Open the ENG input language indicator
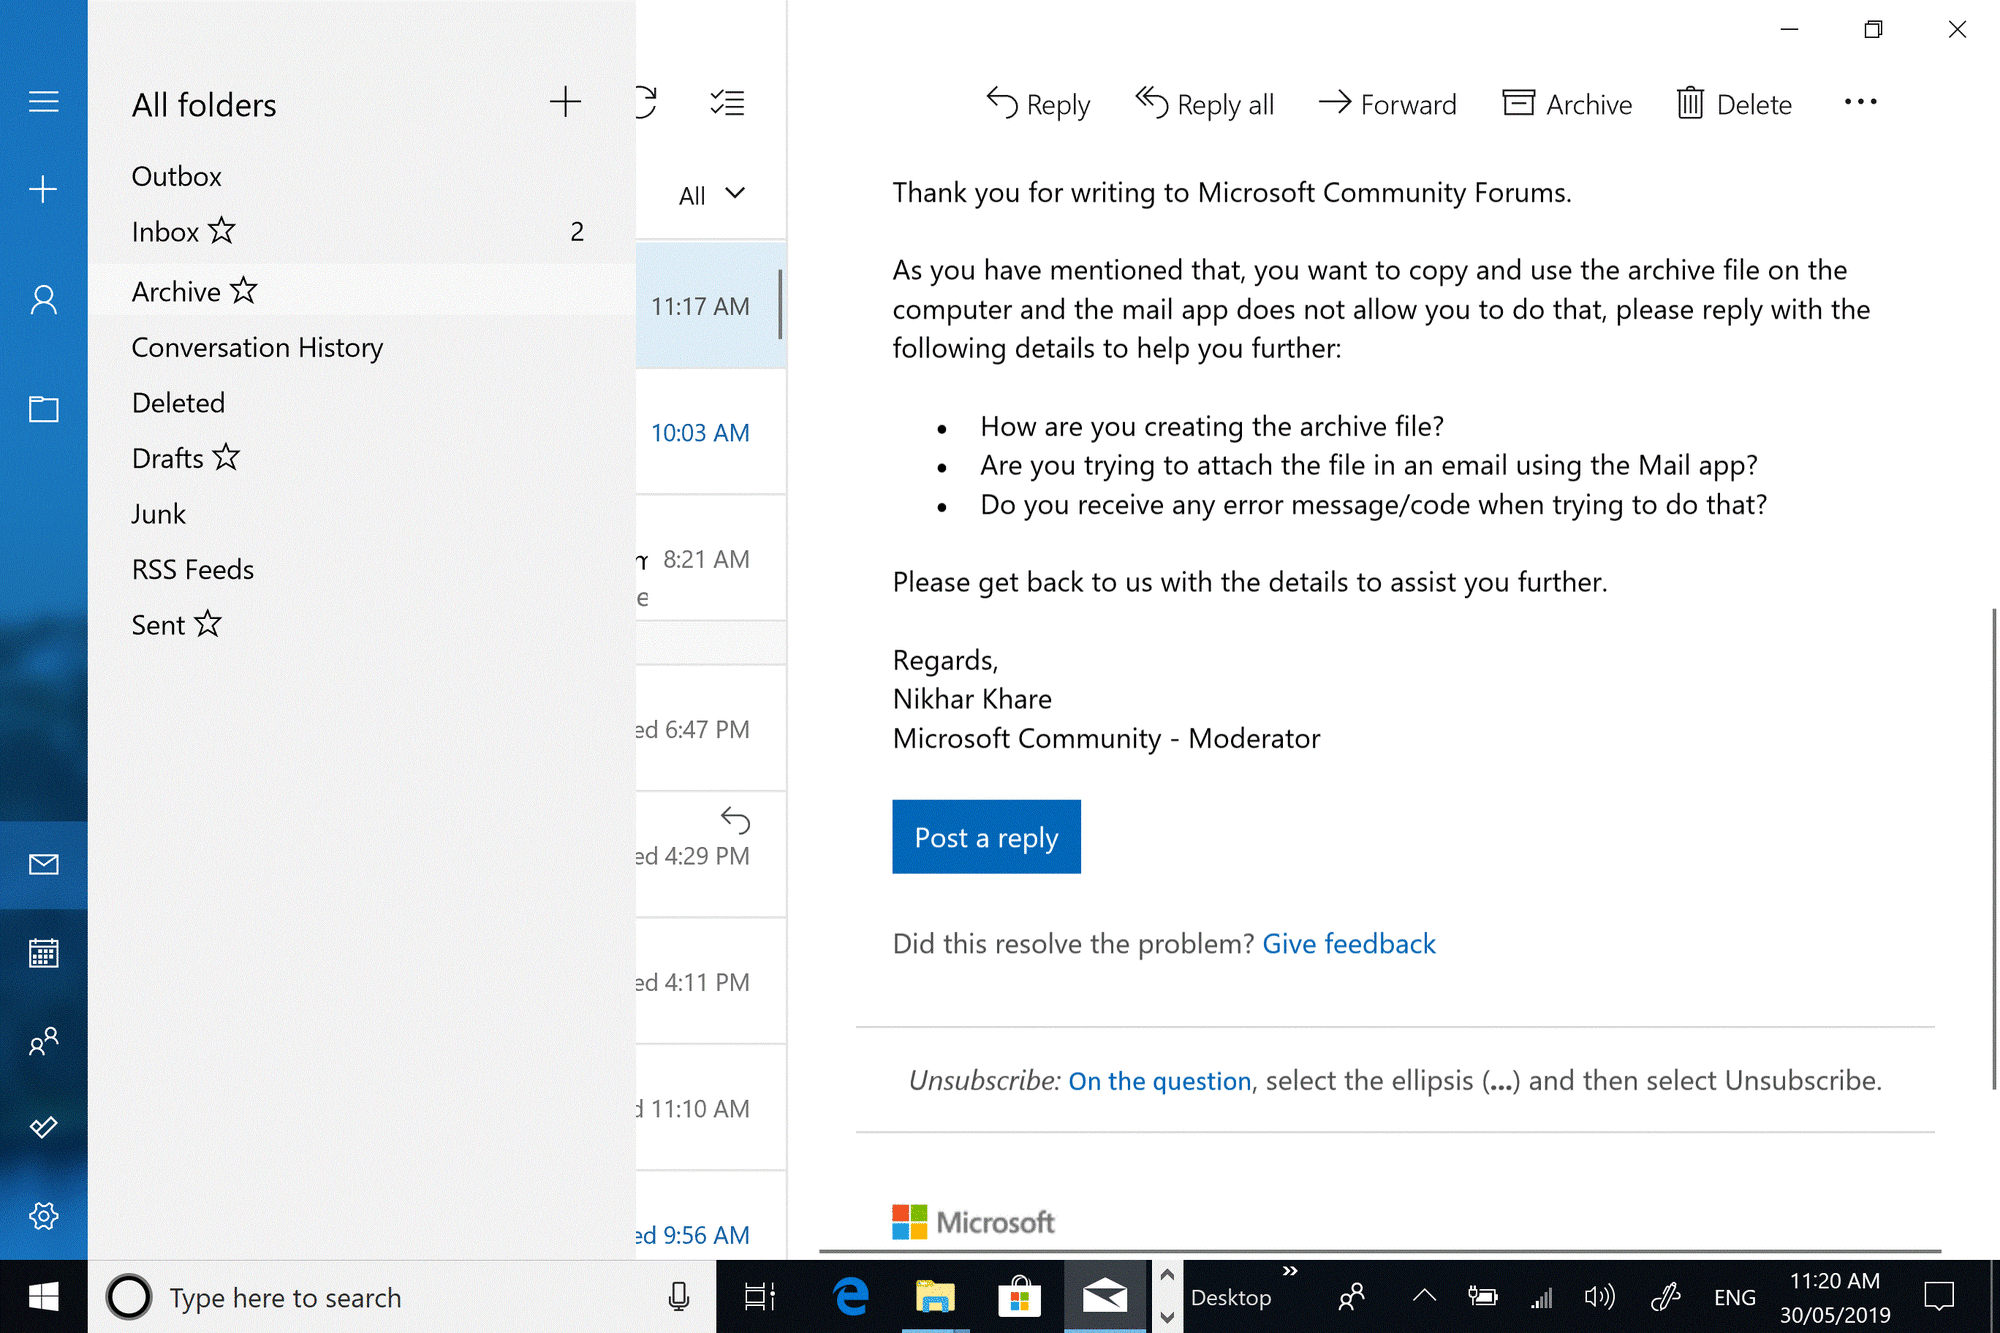Screen dimensions: 2000x1333 pyautogui.click(x=1734, y=1297)
